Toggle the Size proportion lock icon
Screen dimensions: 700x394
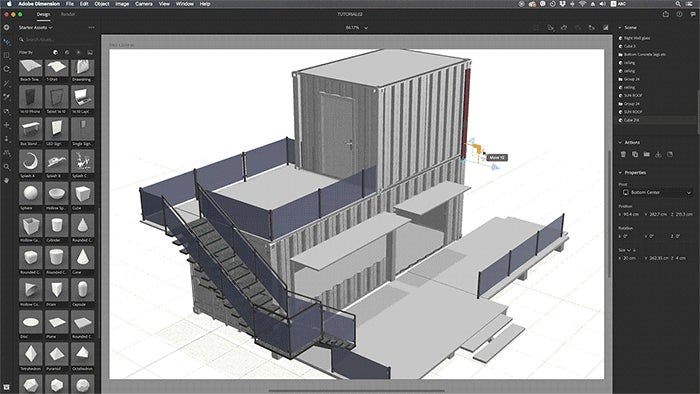click(x=634, y=250)
